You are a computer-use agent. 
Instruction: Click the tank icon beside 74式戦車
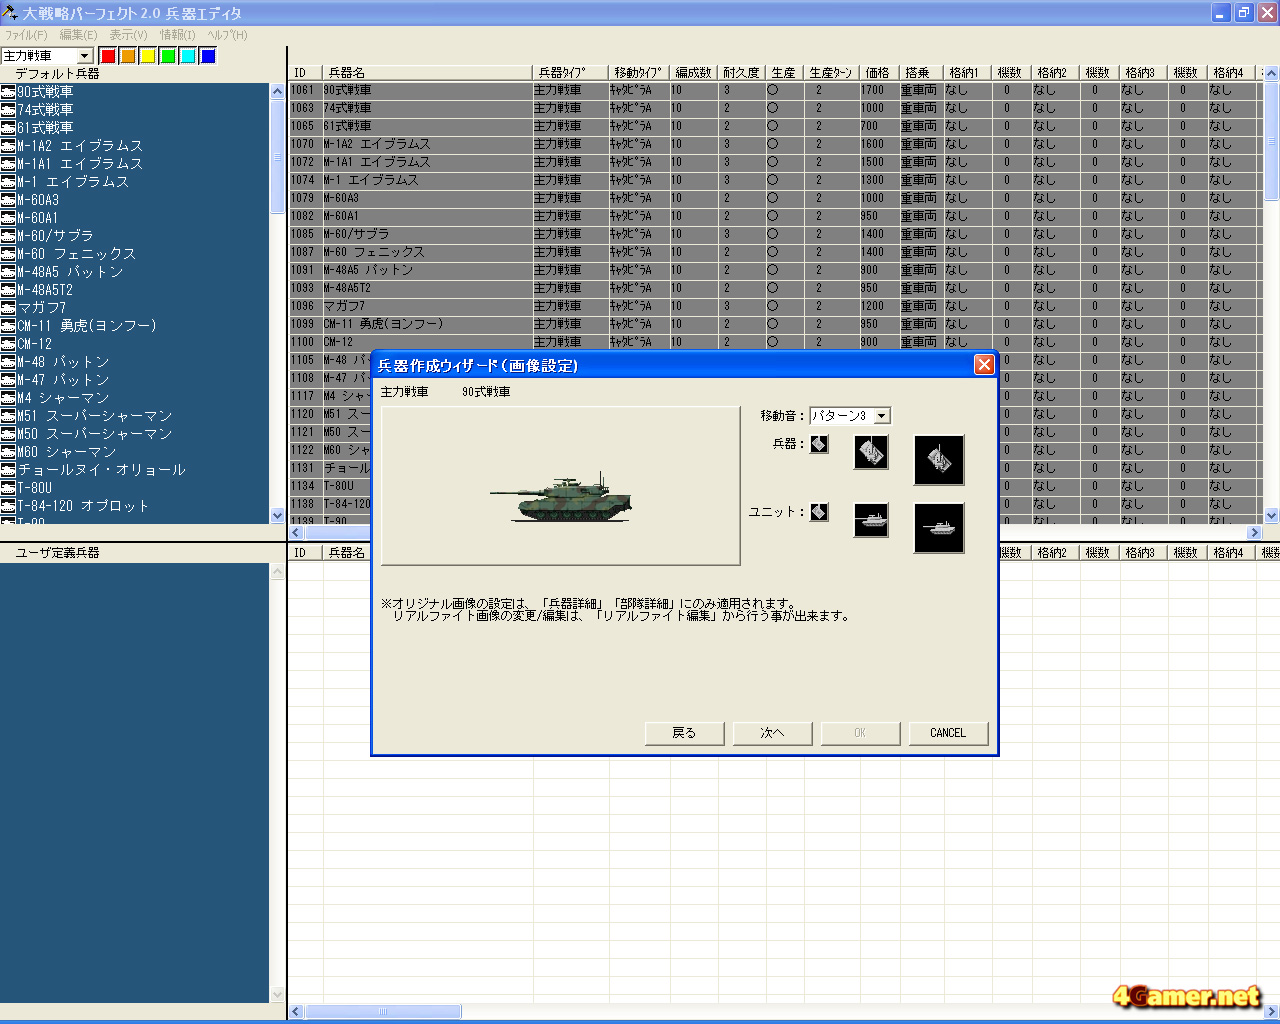(x=8, y=110)
